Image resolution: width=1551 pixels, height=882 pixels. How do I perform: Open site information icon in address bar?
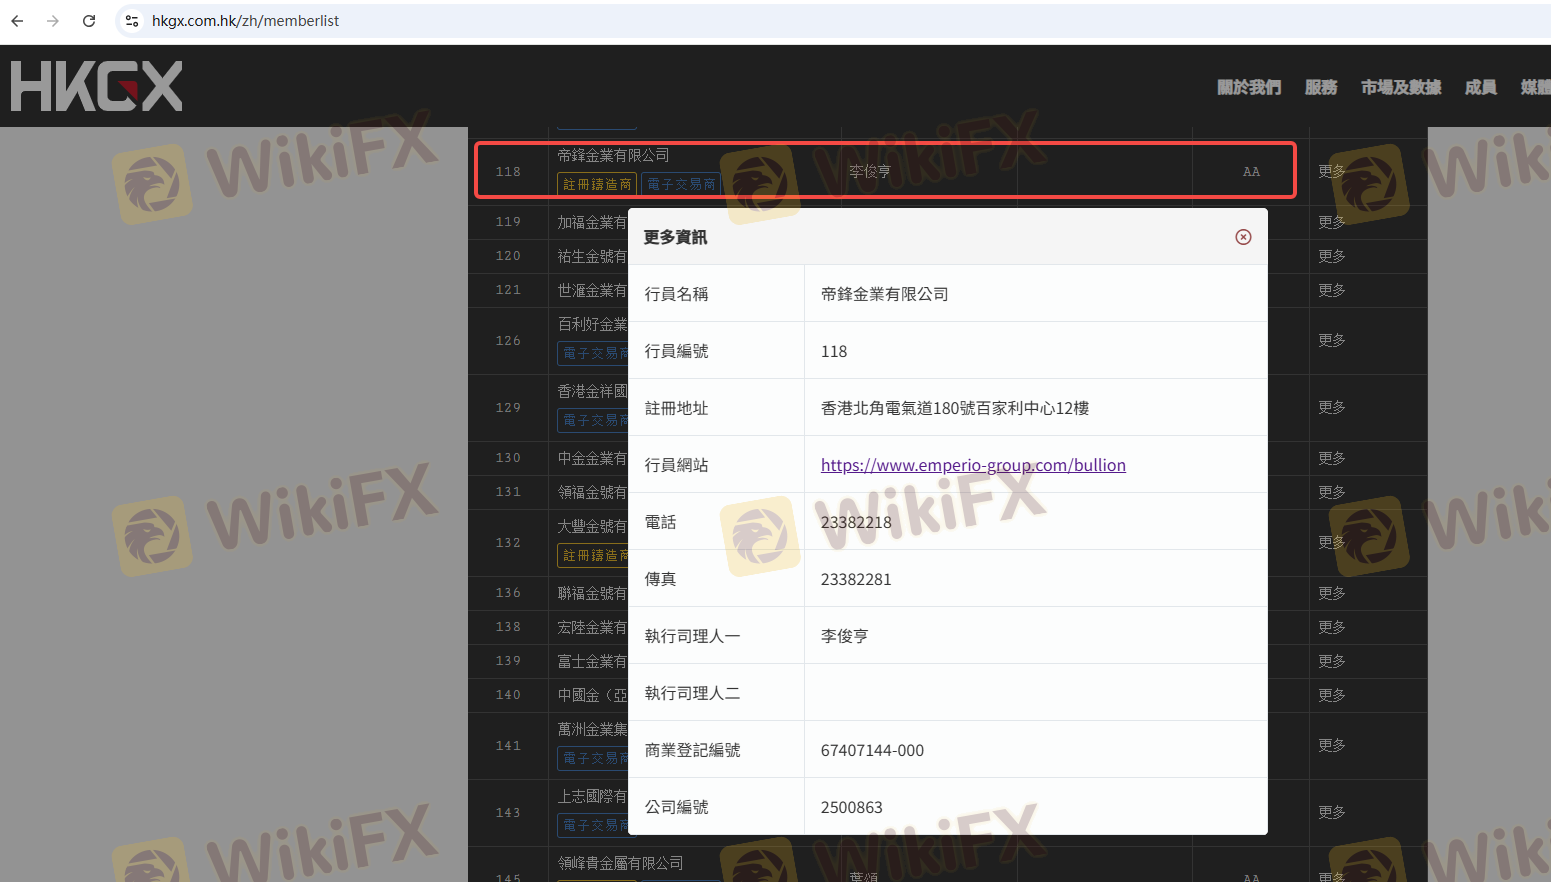132,21
